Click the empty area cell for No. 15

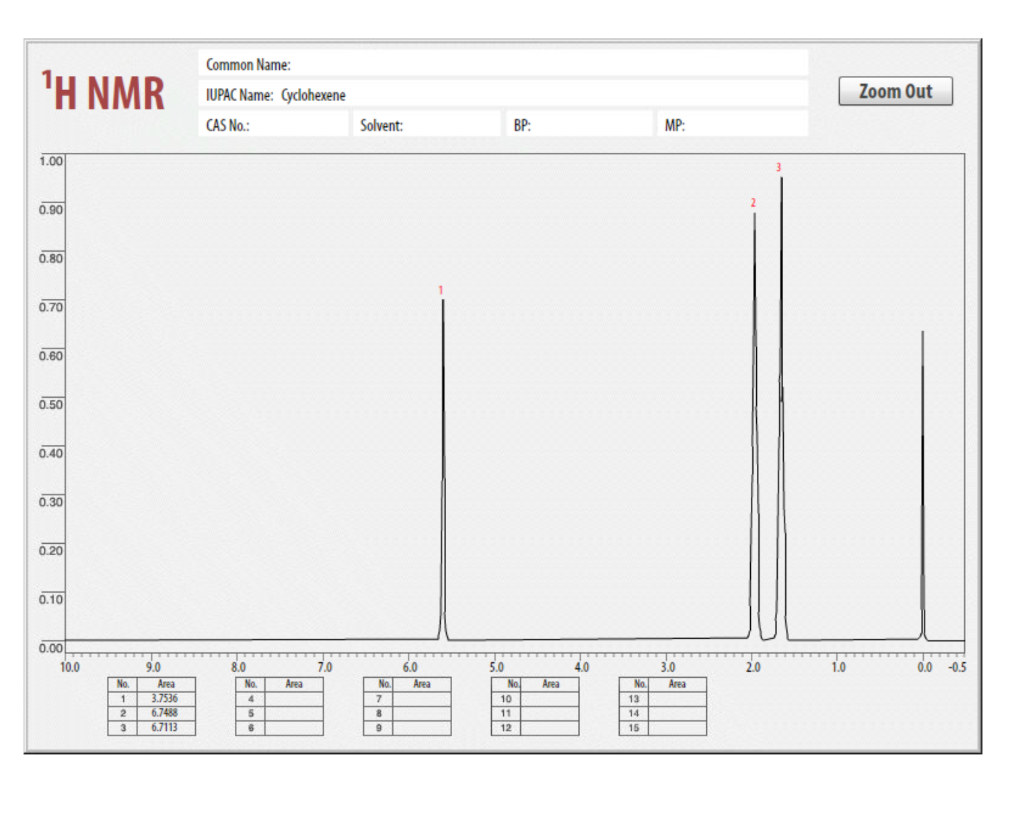tap(677, 728)
